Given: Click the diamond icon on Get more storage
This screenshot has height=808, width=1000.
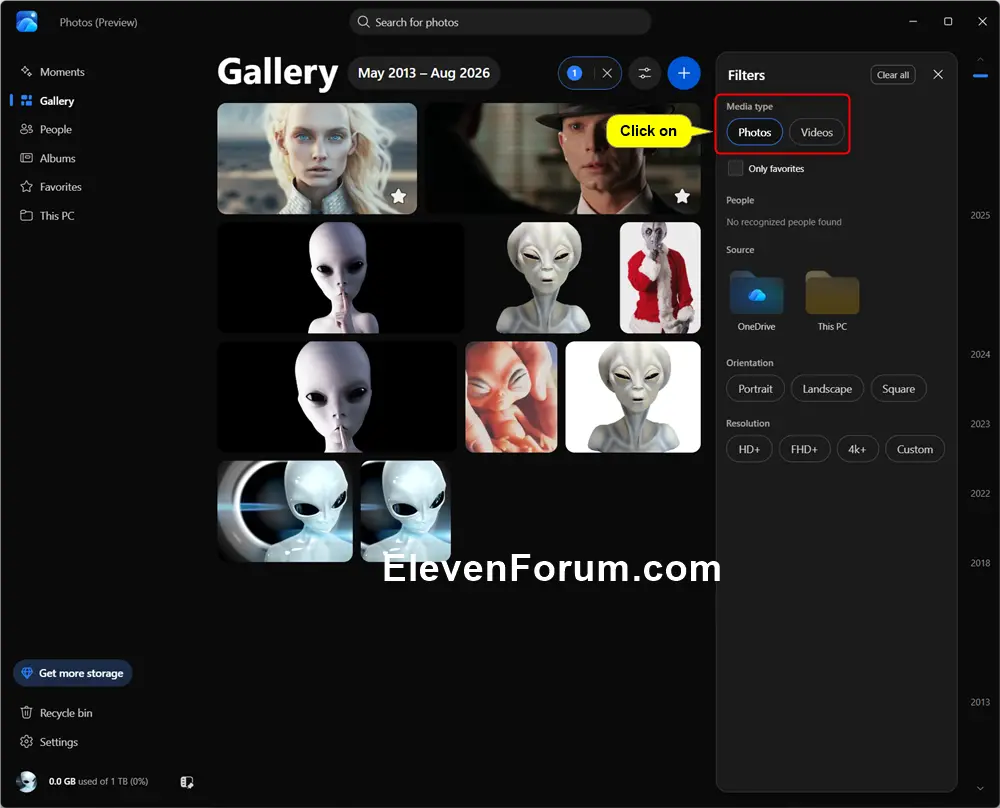Looking at the screenshot, I should pos(27,673).
